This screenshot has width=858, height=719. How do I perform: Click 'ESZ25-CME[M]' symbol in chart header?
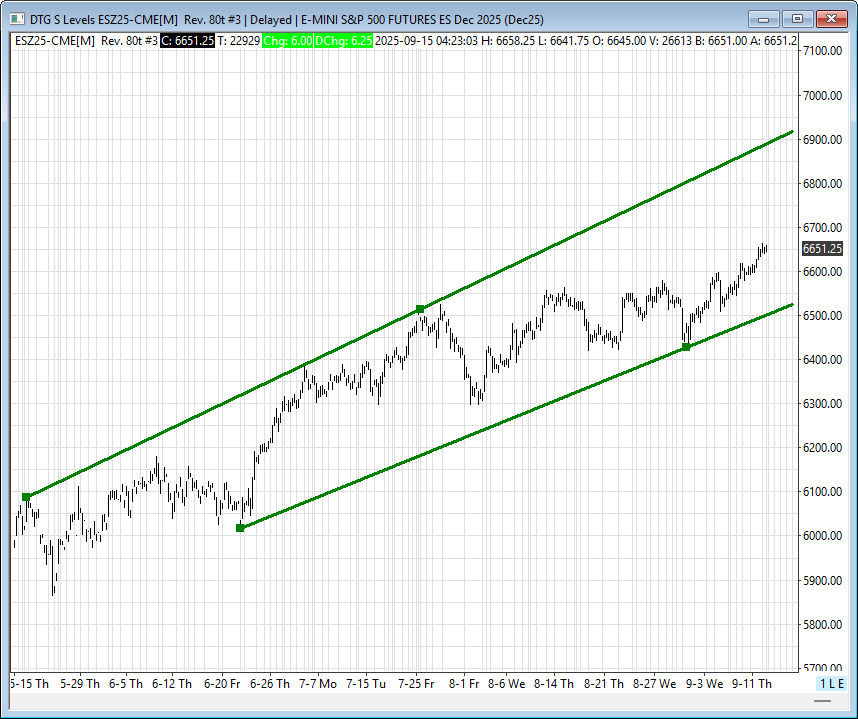coord(55,40)
